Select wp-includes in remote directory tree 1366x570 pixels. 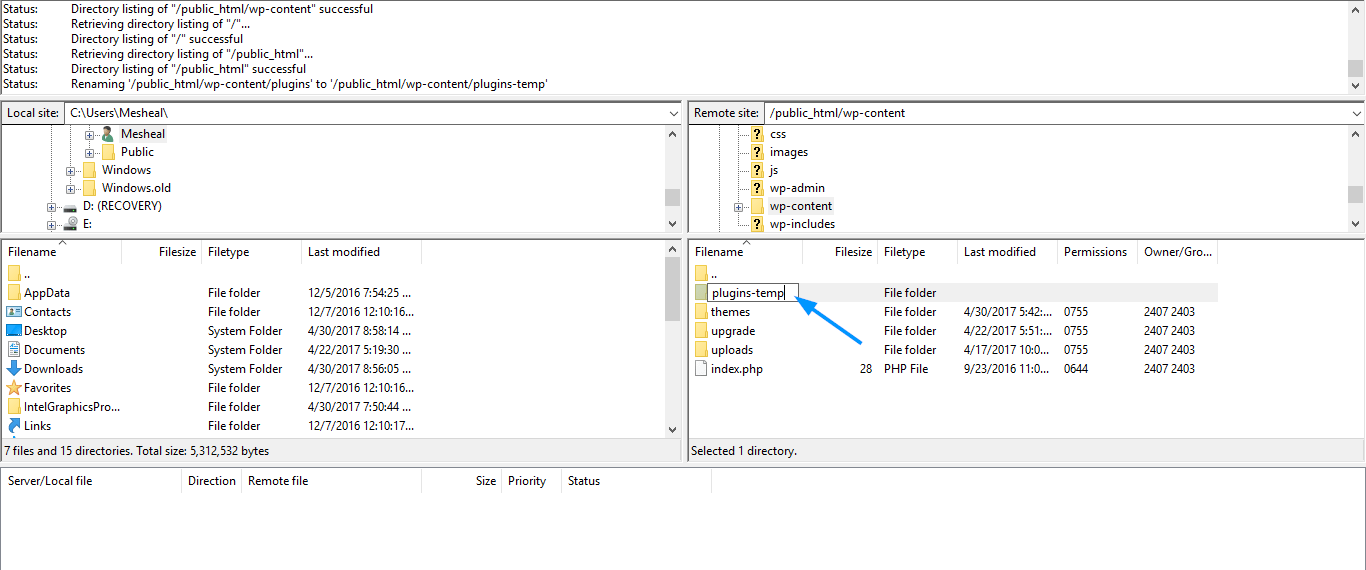pos(802,224)
